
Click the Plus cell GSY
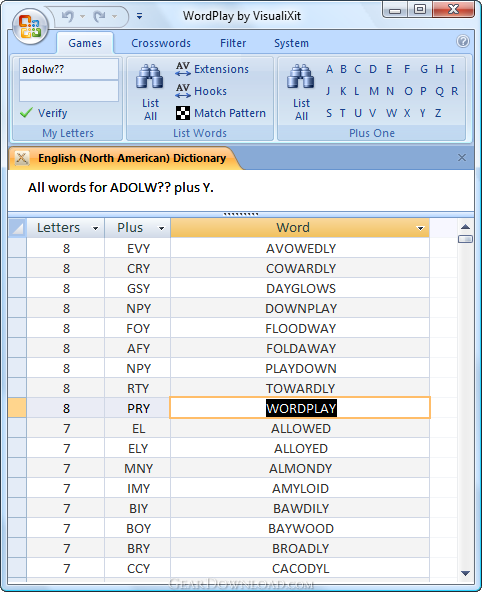click(138, 288)
